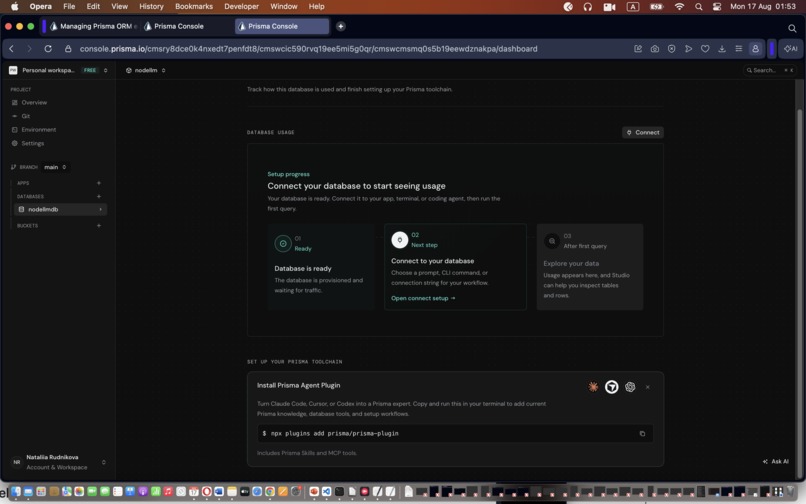Go forward in browser history
The width and height of the screenshot is (806, 504).
click(x=29, y=49)
